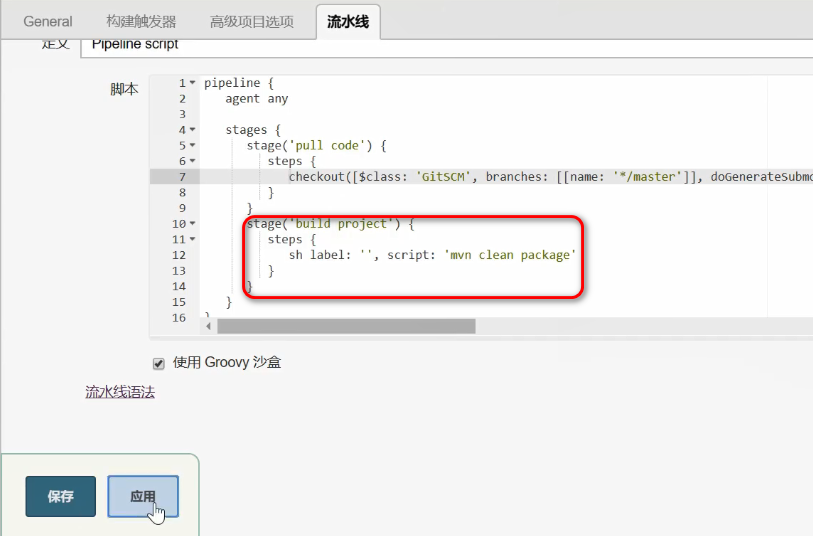The height and width of the screenshot is (536, 813).
Task: Collapse the fold arrow on line 1
Action: pyautogui.click(x=192, y=83)
